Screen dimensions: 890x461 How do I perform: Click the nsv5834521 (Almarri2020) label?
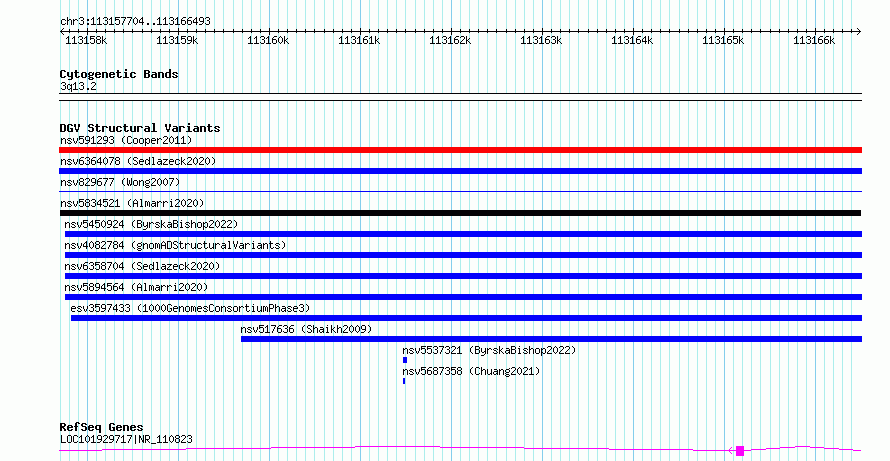point(132,203)
